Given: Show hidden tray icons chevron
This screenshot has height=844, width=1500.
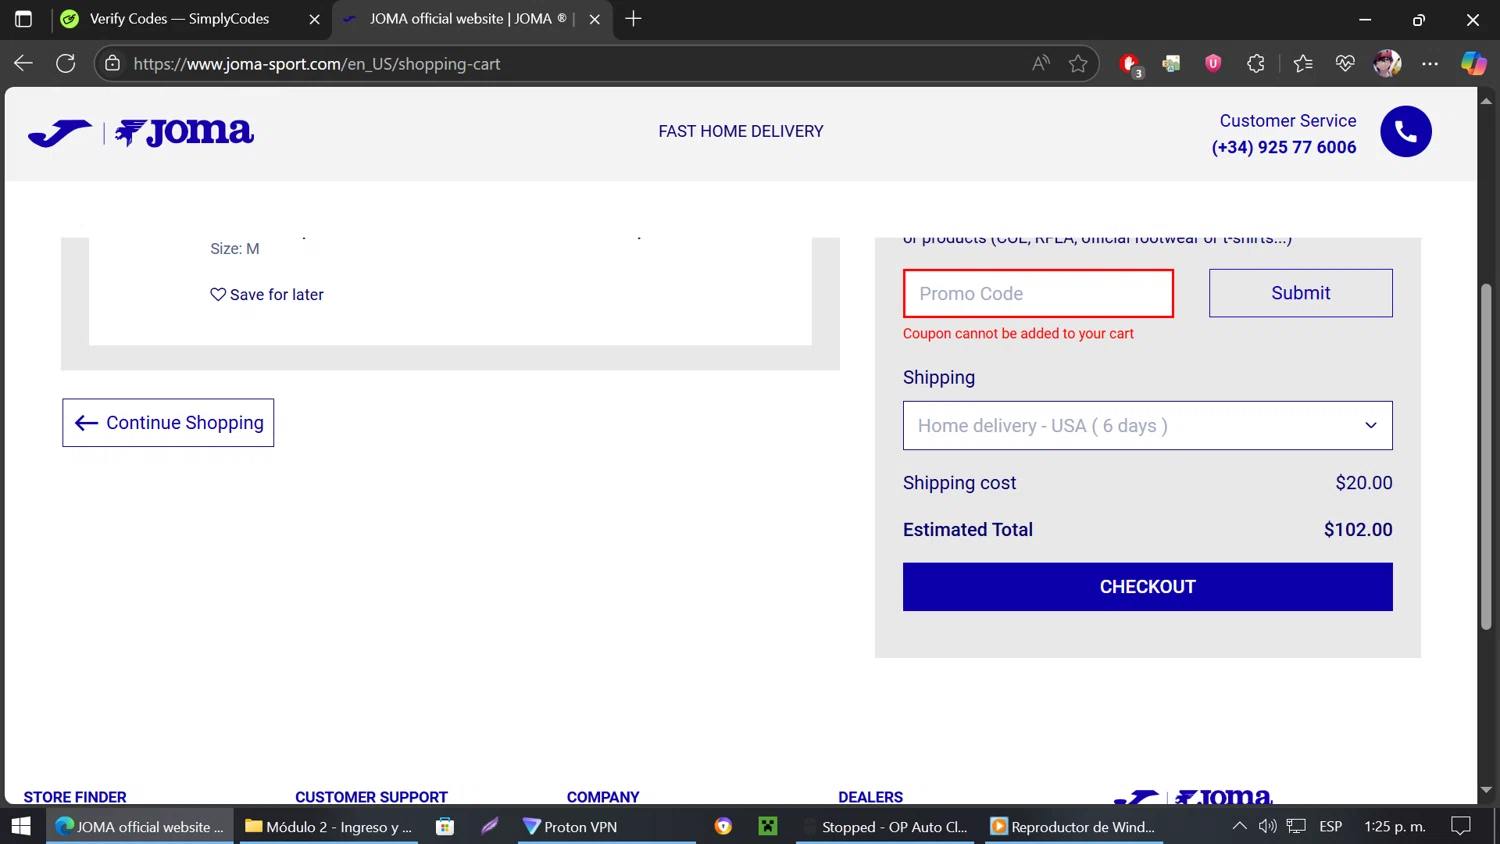Looking at the screenshot, I should tap(1239, 826).
